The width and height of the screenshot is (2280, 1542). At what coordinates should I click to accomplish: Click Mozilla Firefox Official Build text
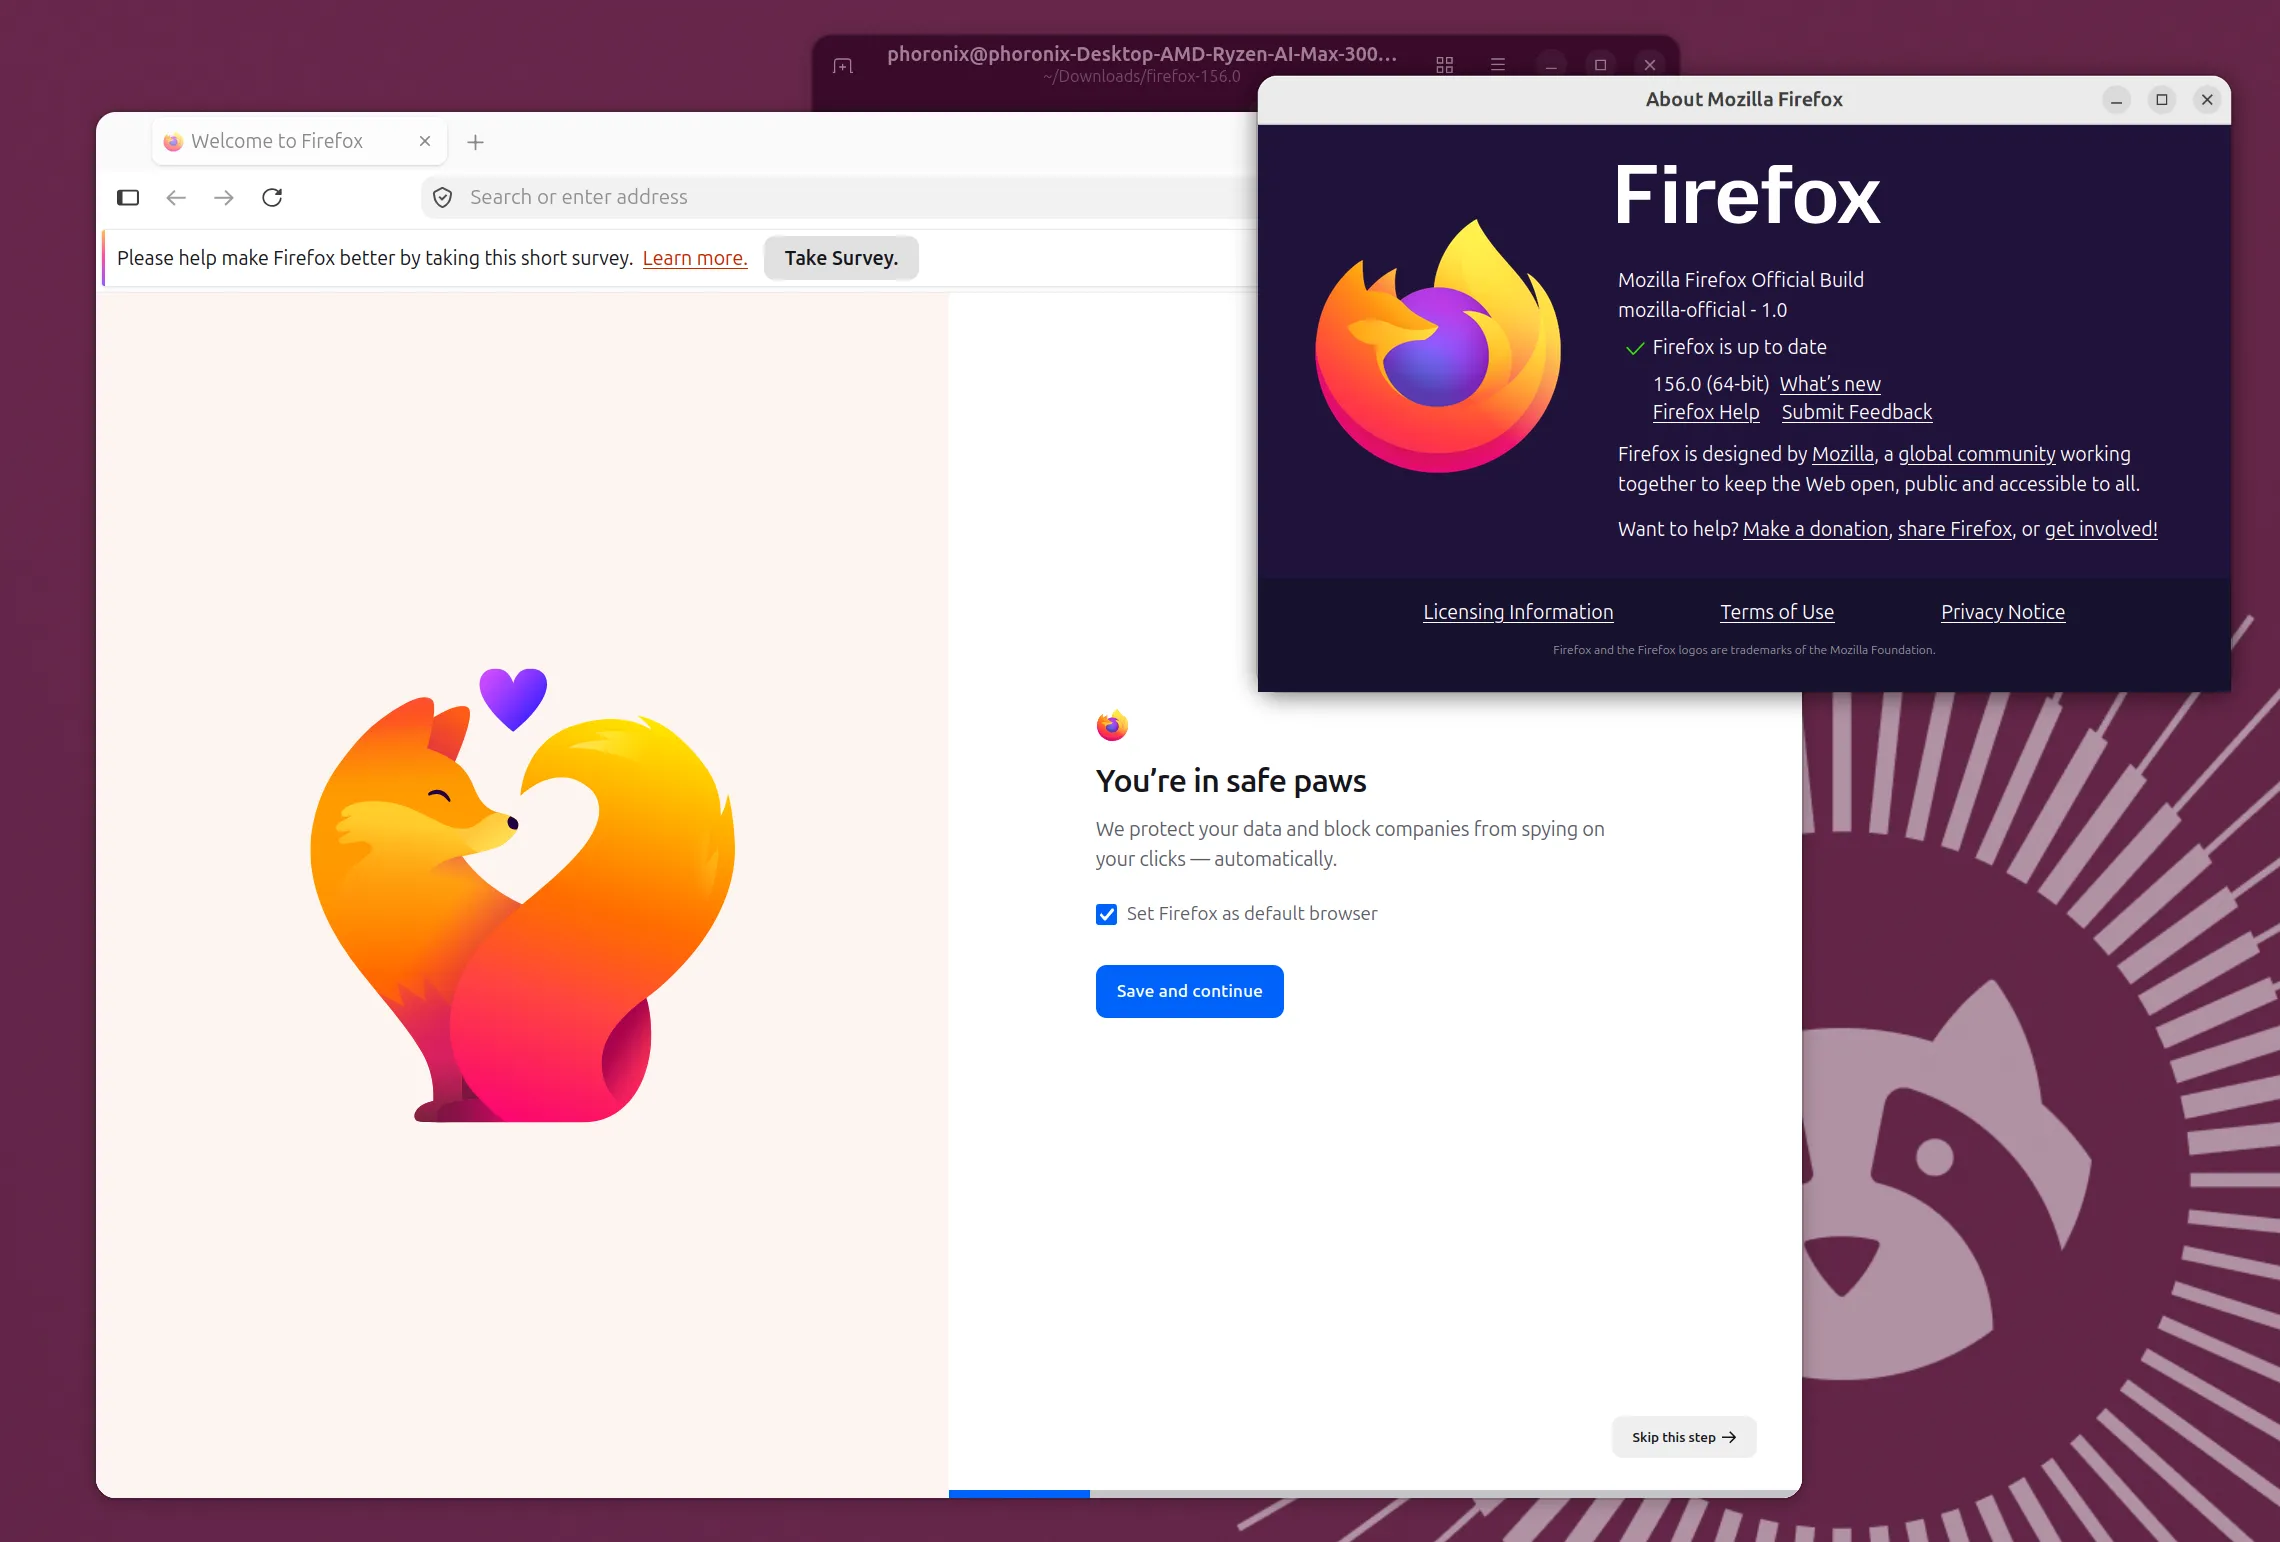click(1741, 280)
